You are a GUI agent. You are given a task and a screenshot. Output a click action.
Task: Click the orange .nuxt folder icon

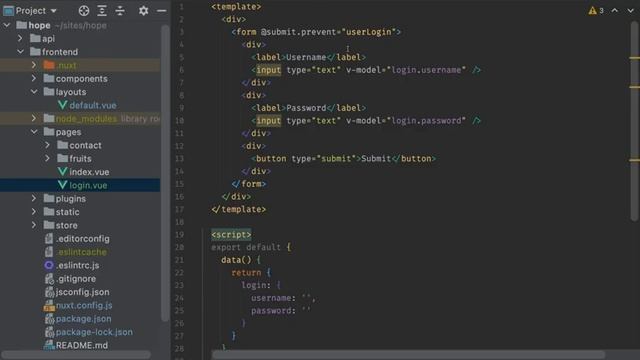tap(49, 65)
